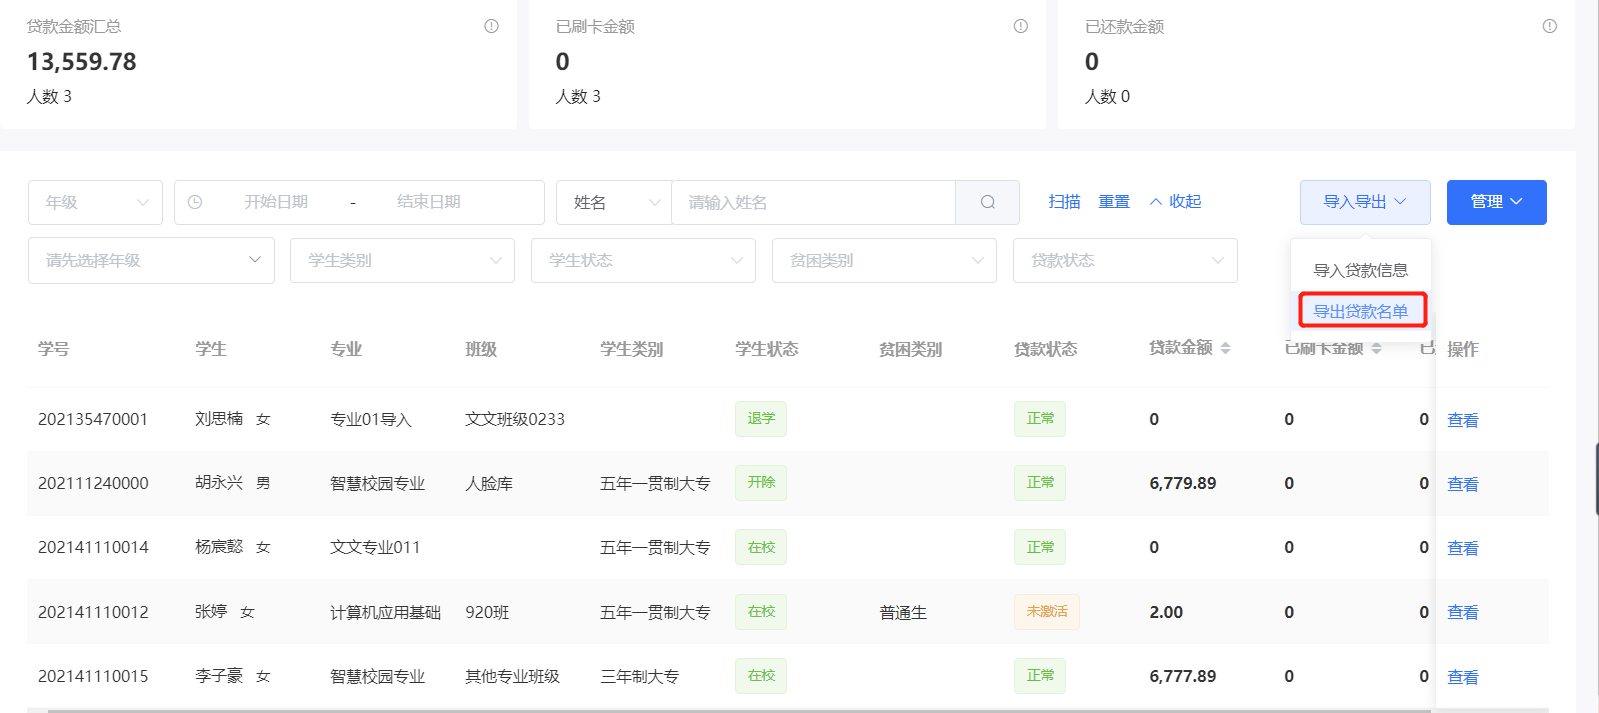
Task: Open the 学生类别 filter dropdown
Action: click(402, 260)
